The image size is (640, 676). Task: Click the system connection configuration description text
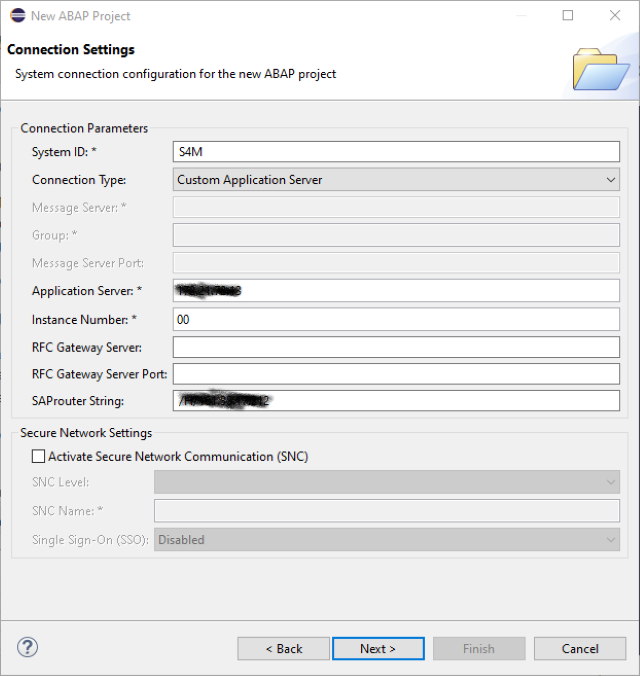(x=176, y=74)
